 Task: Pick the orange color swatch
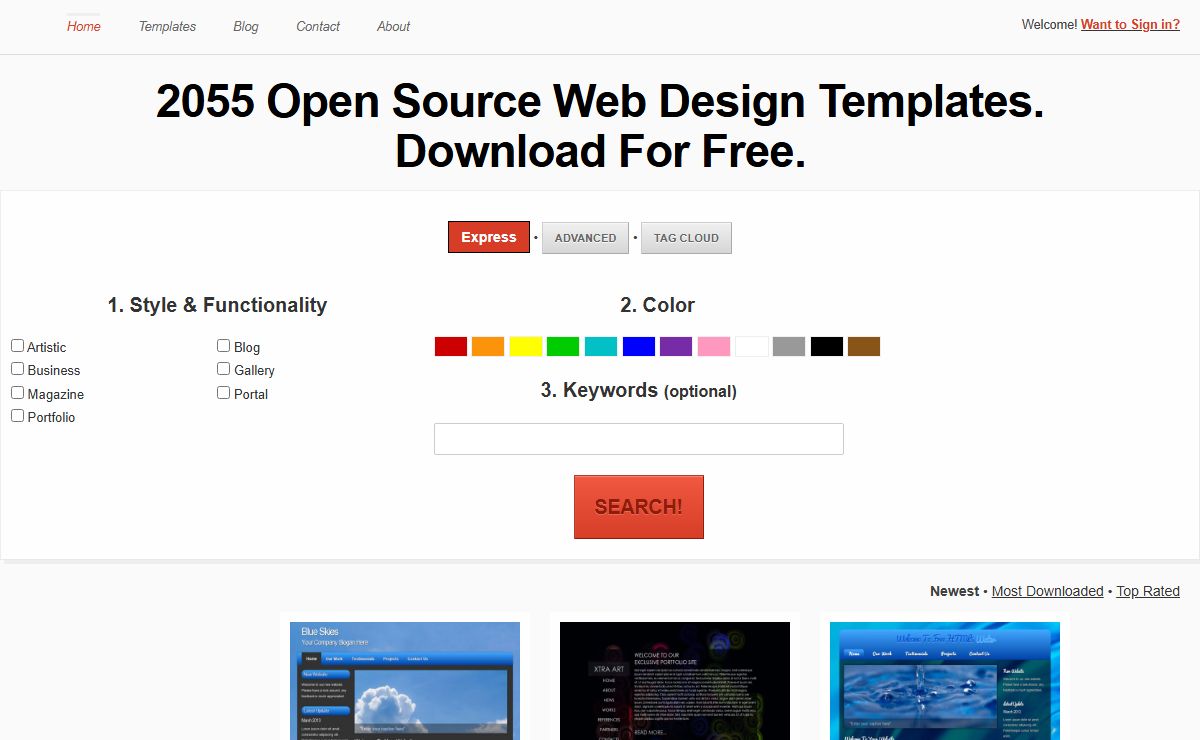pos(488,346)
